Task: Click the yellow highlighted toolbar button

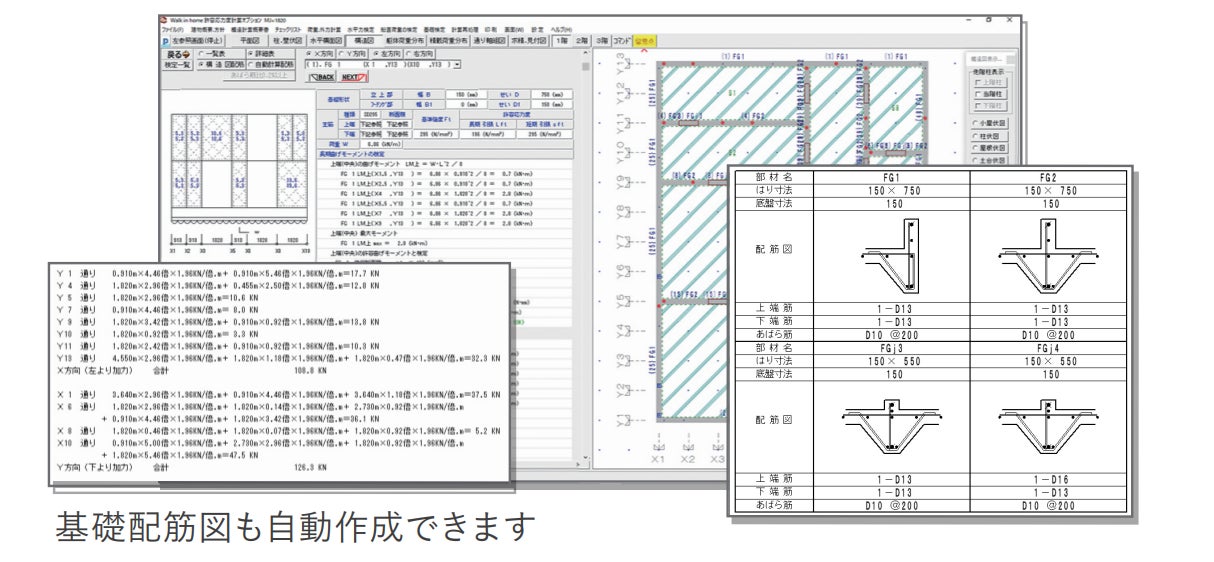Action: pyautogui.click(x=644, y=40)
